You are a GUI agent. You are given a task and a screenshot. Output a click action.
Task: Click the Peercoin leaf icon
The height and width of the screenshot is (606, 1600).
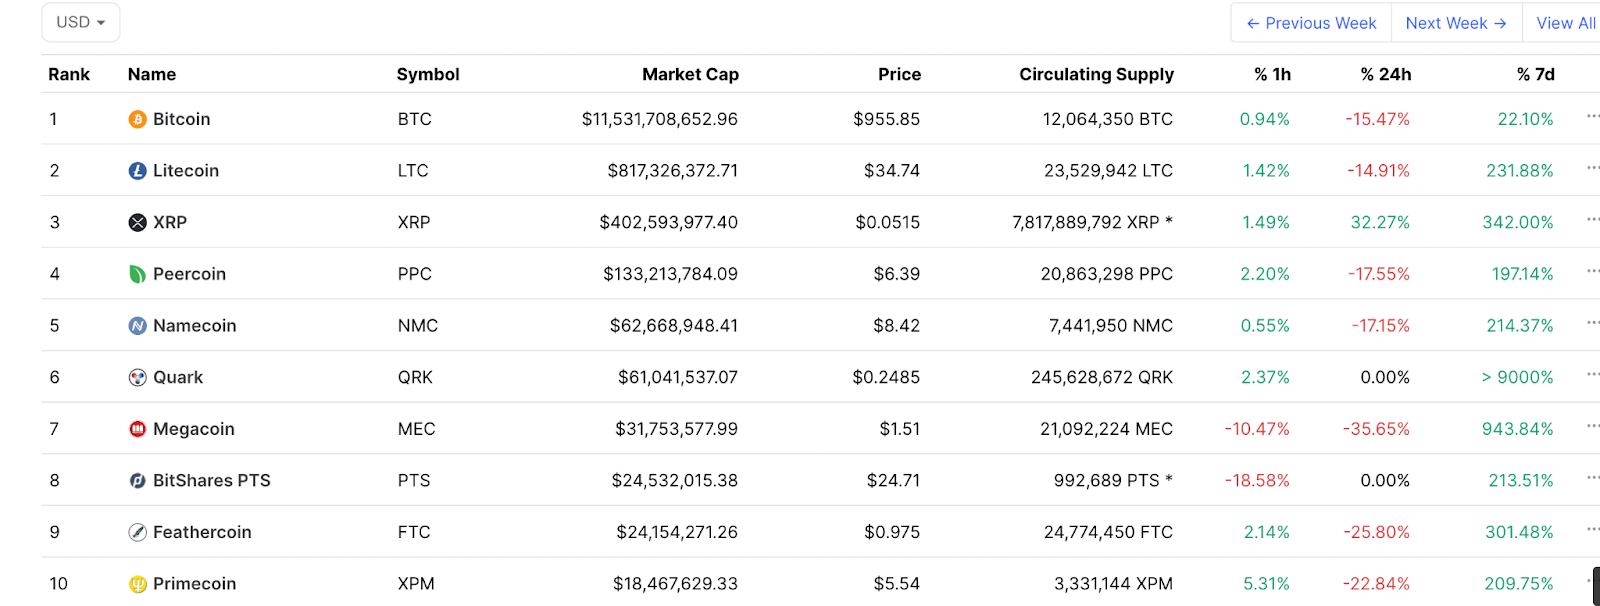pos(138,274)
